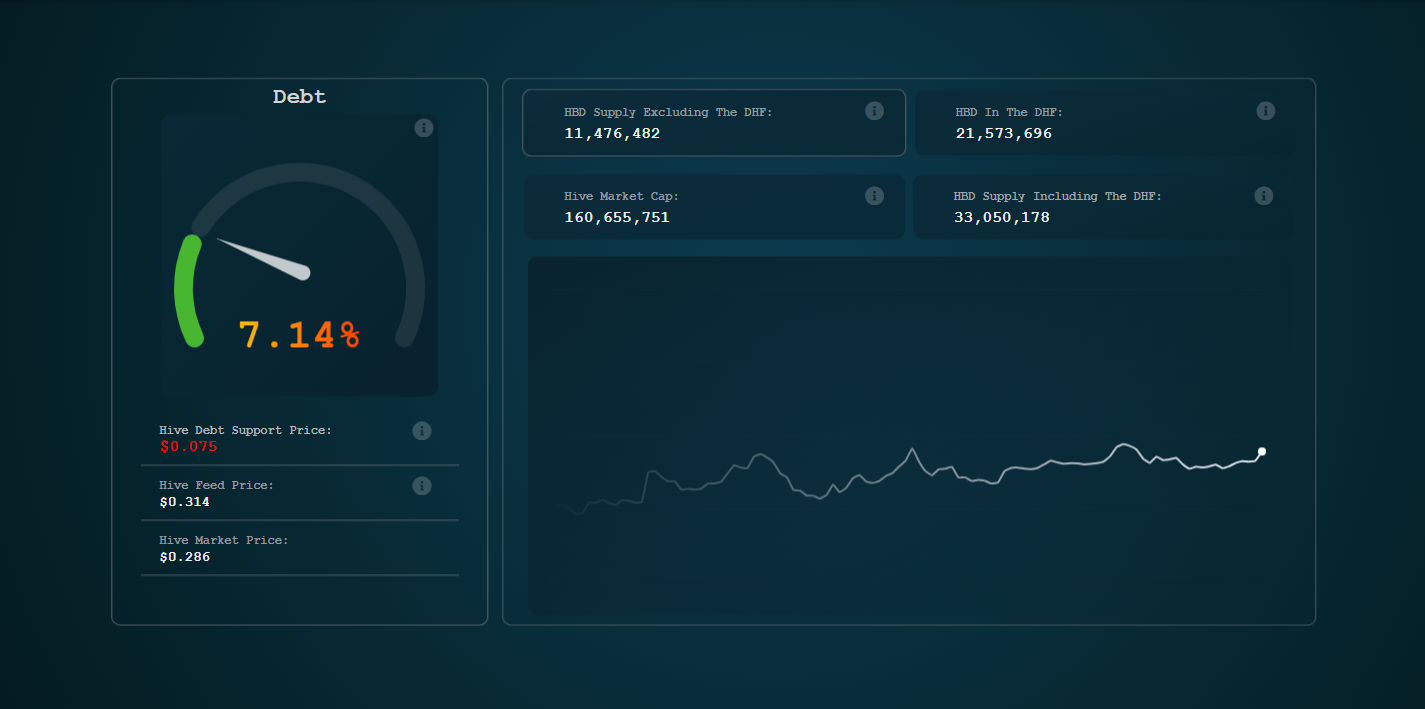Select the HBD In The DHF card
This screenshot has height=709, width=1425.
pyautogui.click(x=1104, y=123)
